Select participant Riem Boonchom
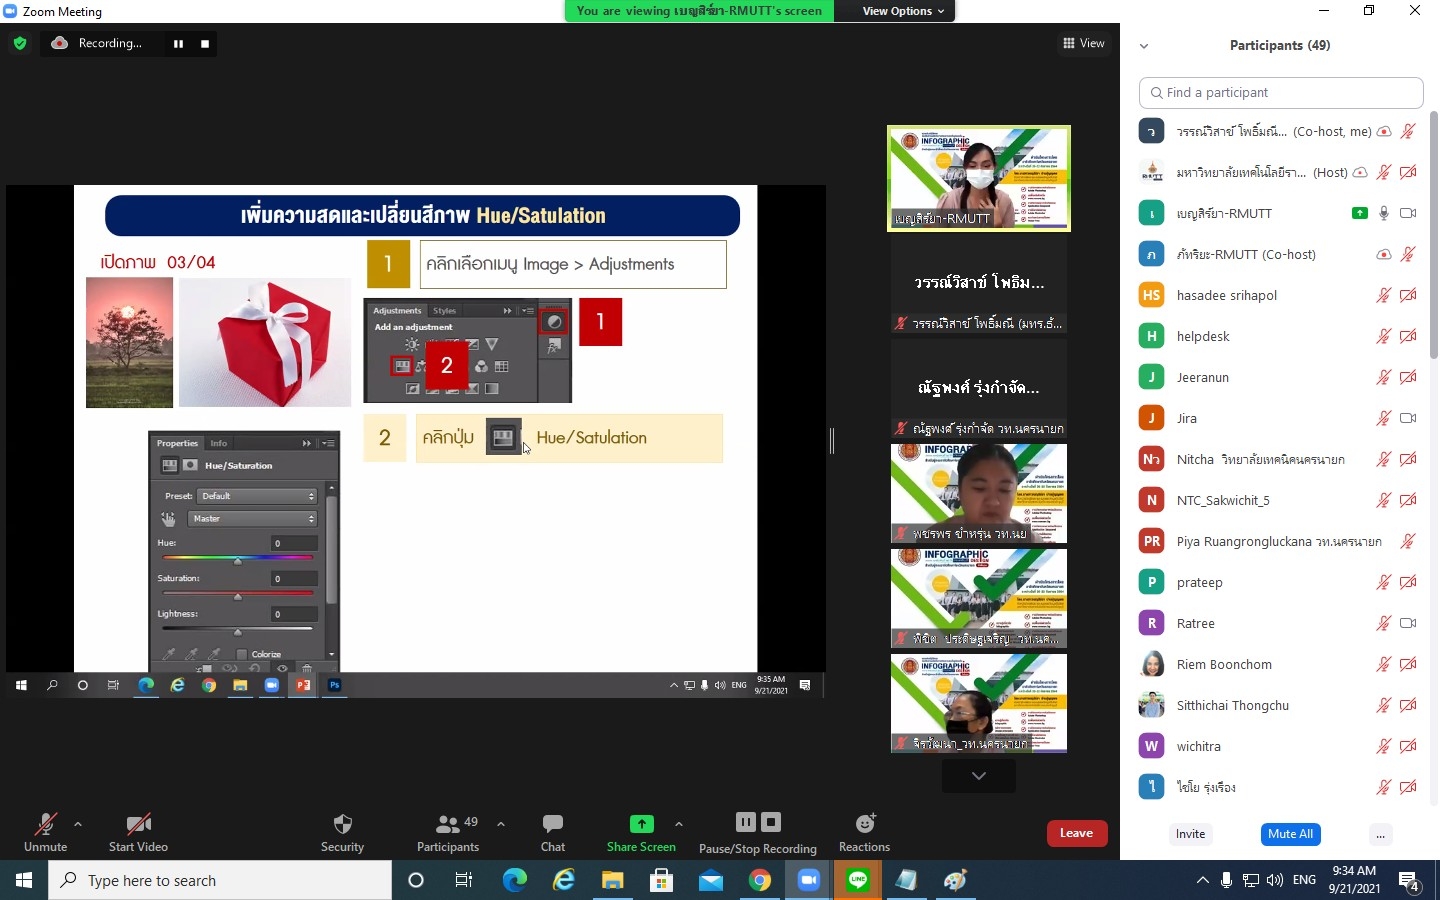Viewport: 1440px width, 900px height. point(1280,664)
